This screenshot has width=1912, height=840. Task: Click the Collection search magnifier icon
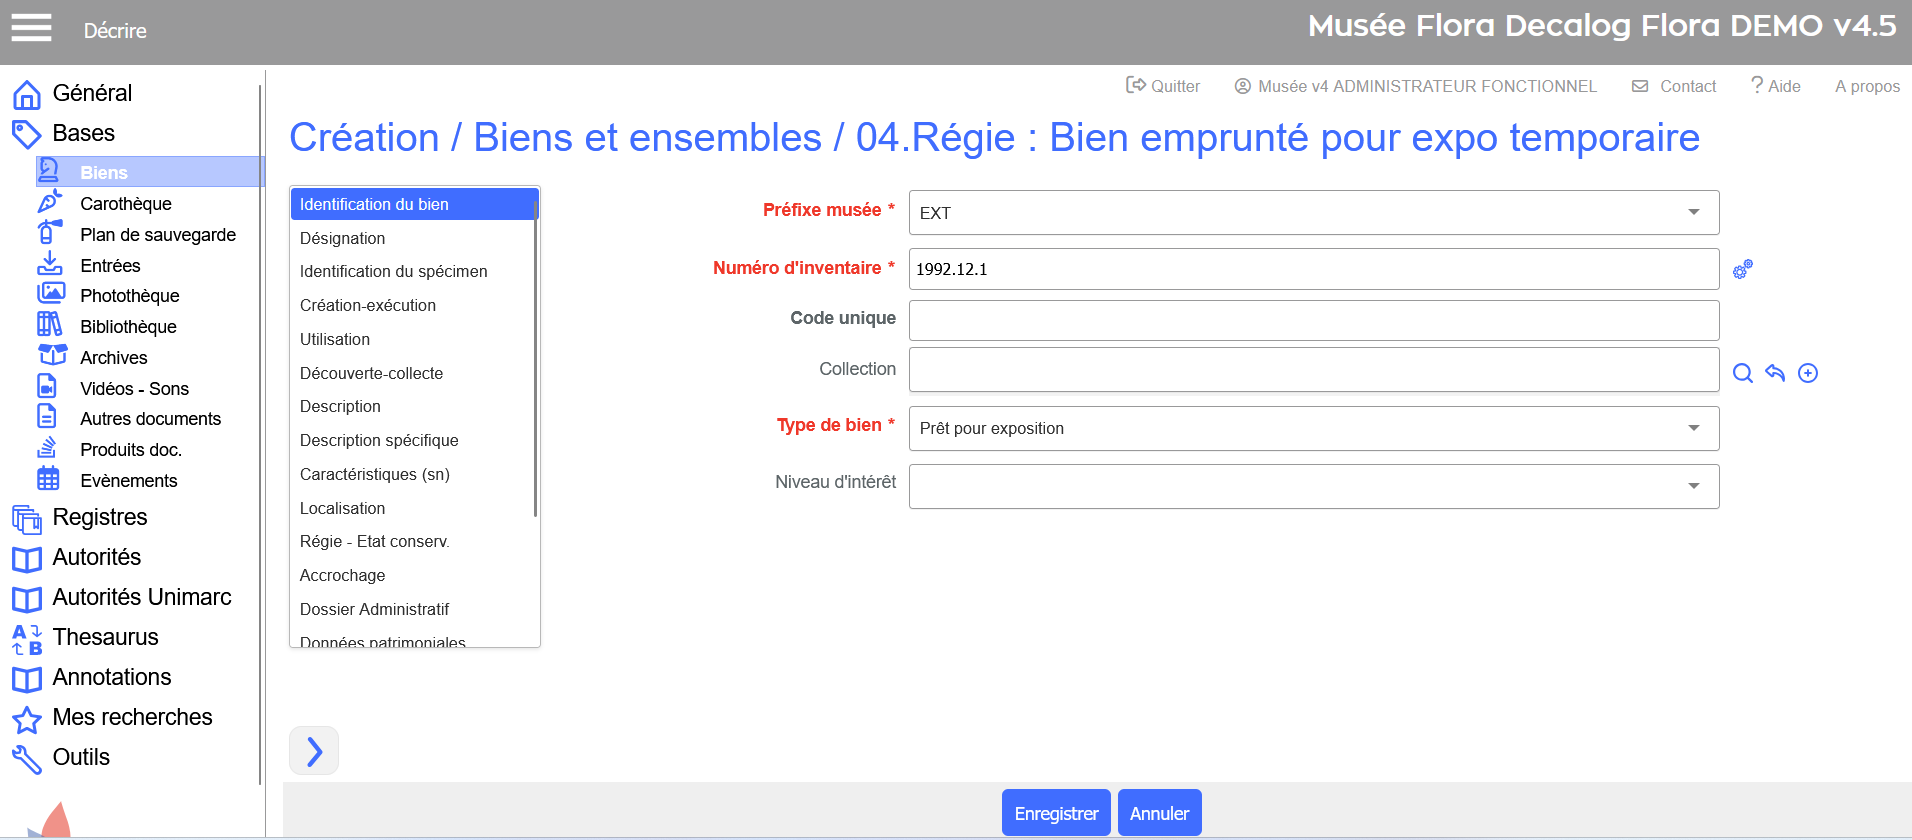pos(1743,373)
